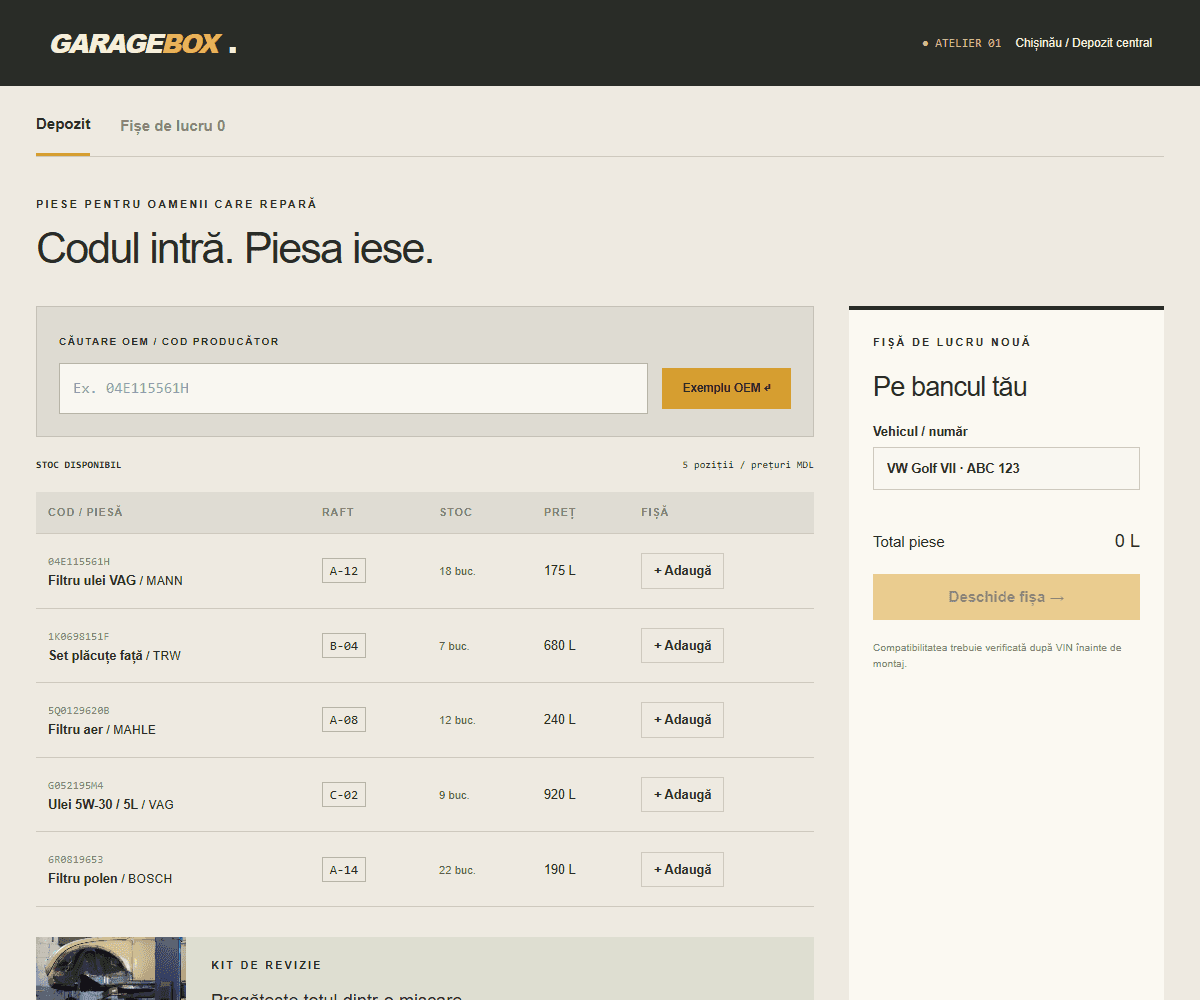Click the Deschide fișa button
This screenshot has width=1200, height=1000.
tap(1006, 597)
